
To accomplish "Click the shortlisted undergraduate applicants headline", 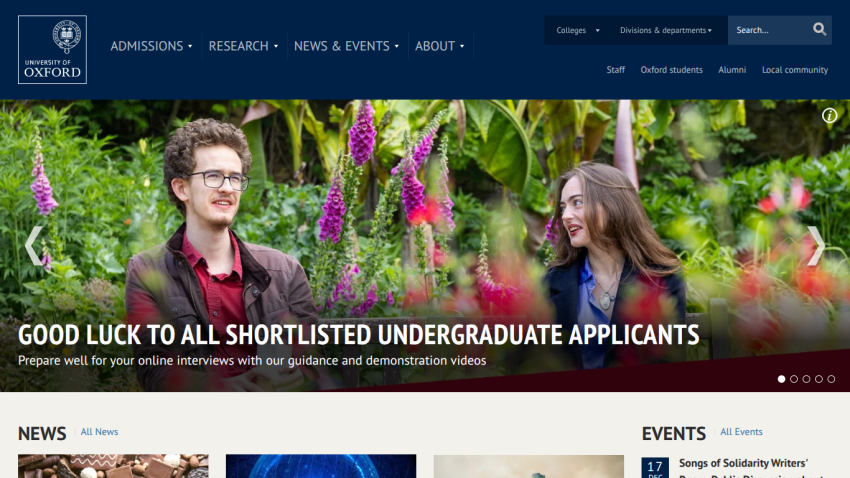I will tap(358, 335).
